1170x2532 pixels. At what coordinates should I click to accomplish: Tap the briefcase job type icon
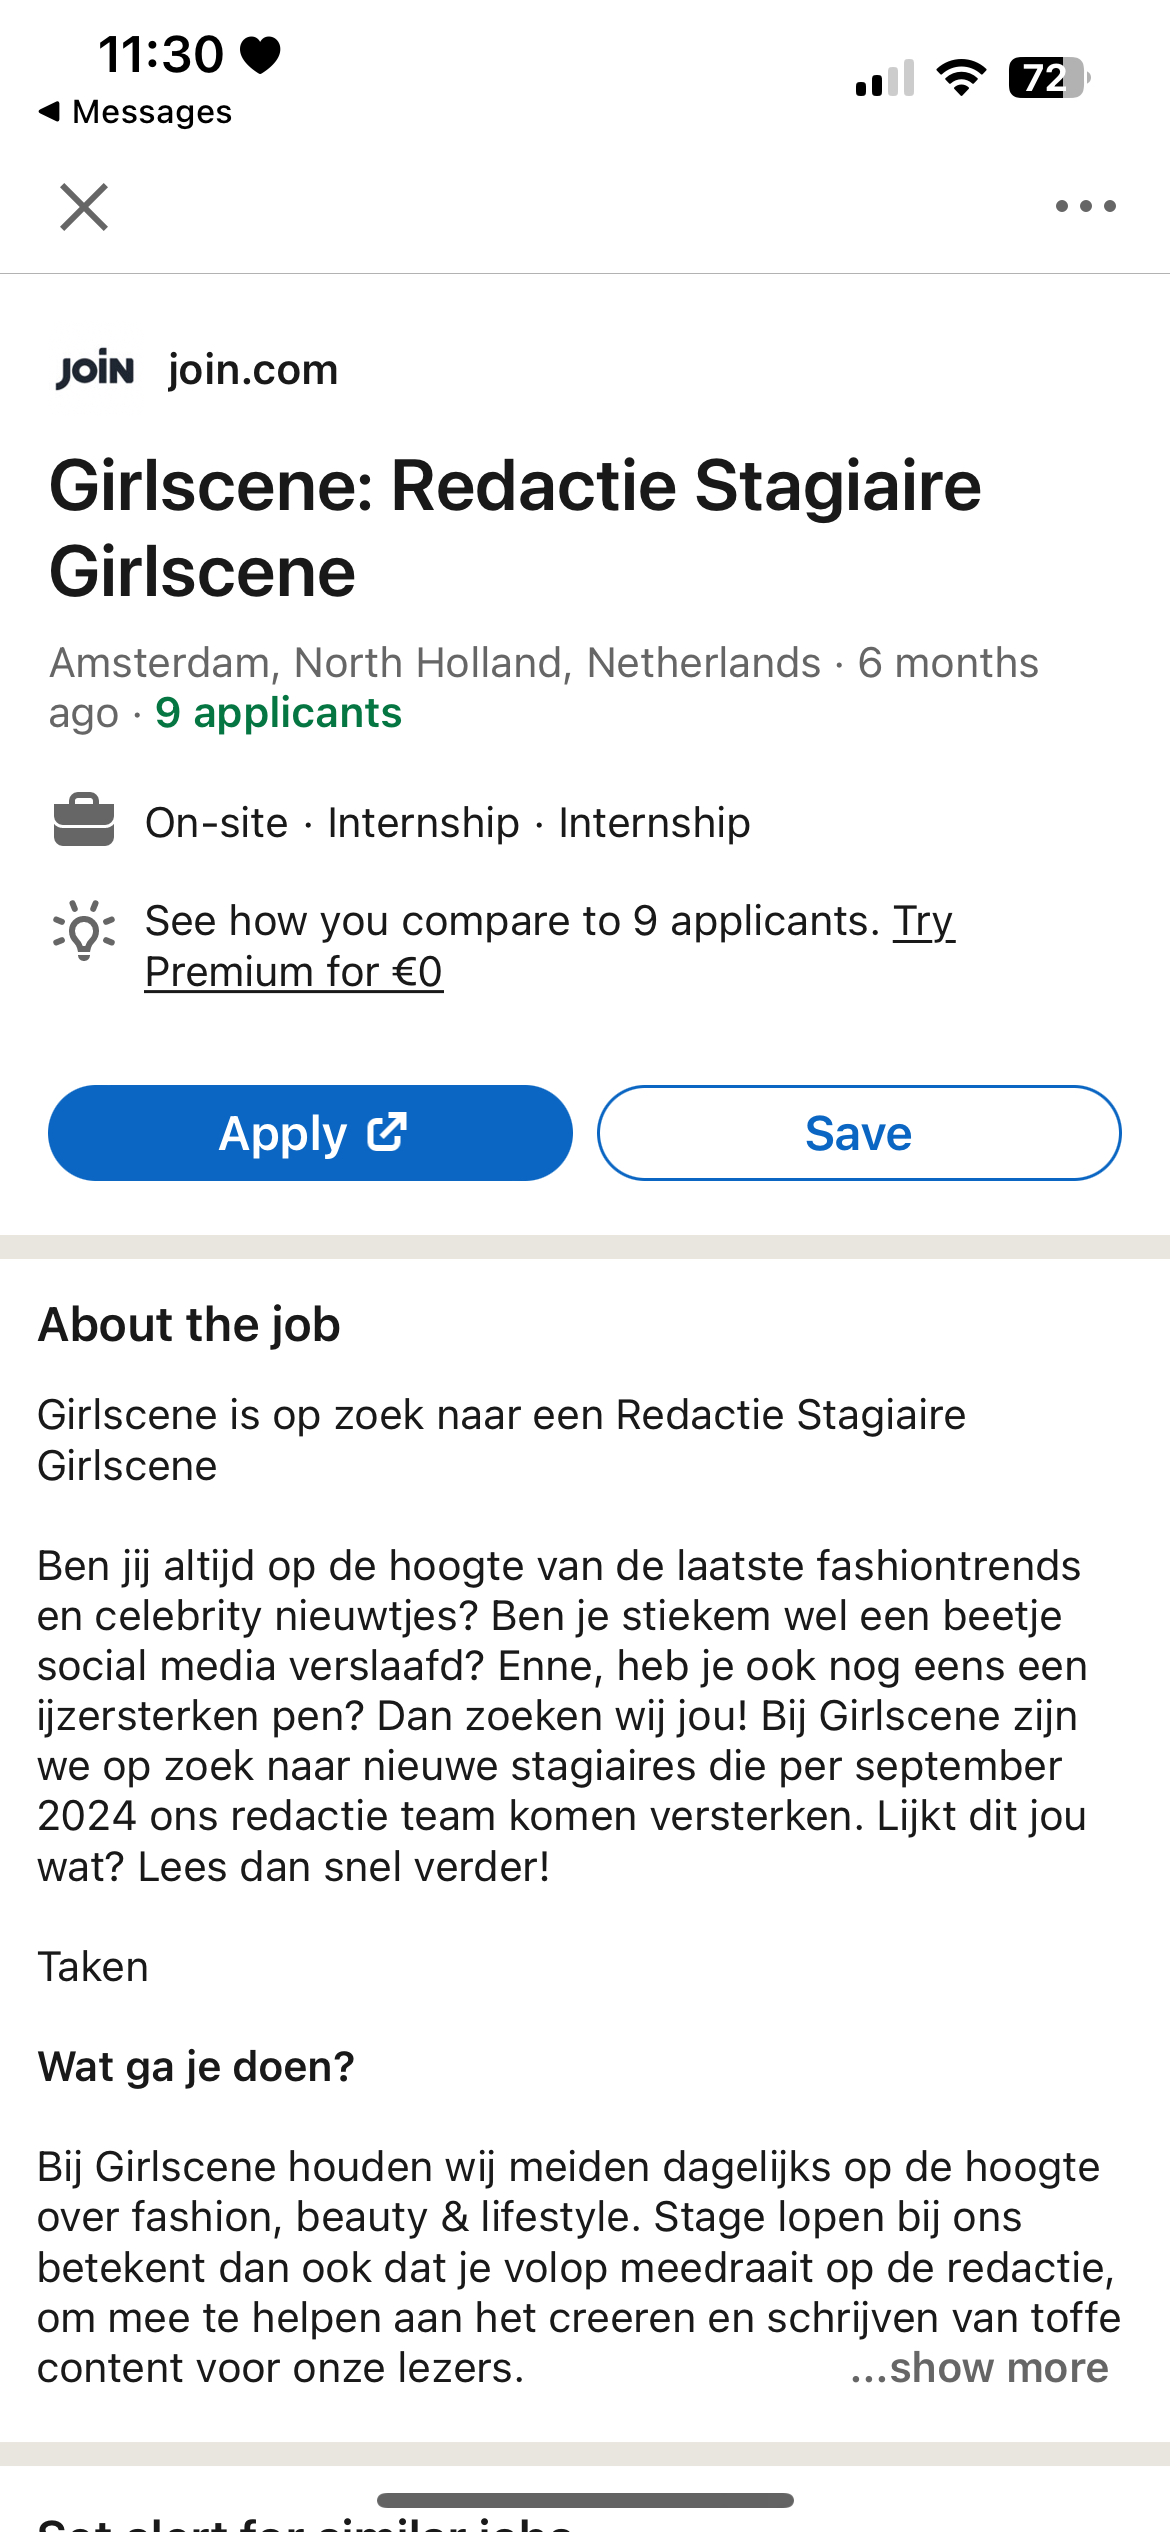(x=84, y=821)
